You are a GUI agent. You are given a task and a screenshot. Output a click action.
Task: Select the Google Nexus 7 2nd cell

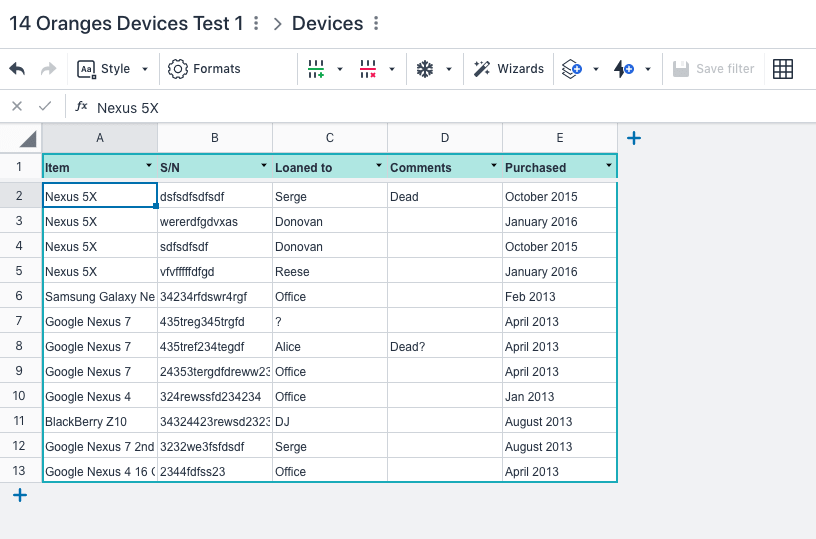coord(100,446)
